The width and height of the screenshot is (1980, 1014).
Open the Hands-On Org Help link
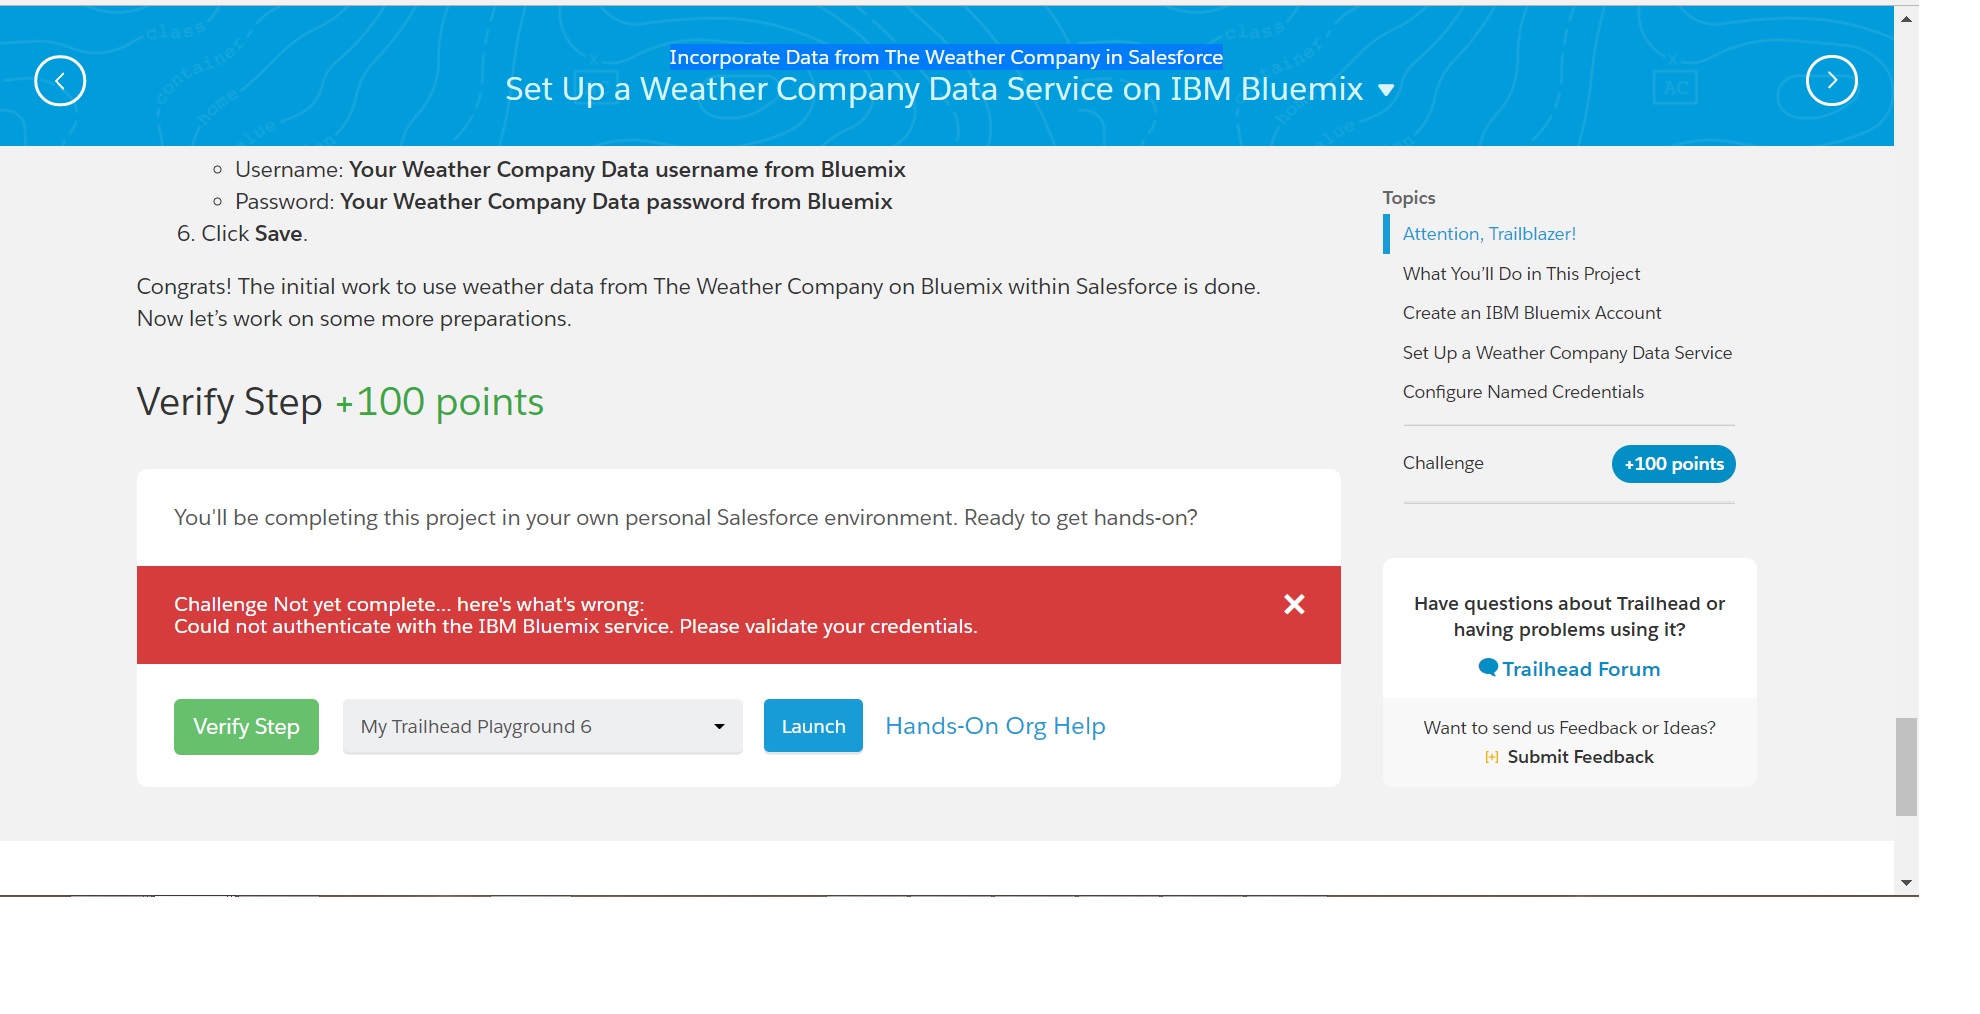coord(995,726)
